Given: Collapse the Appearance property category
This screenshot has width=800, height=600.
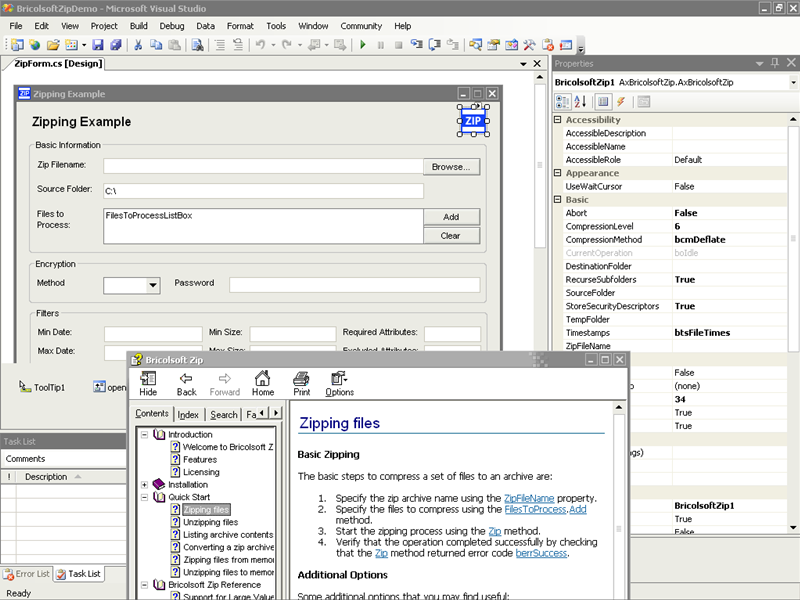Looking at the screenshot, I should tap(558, 173).
